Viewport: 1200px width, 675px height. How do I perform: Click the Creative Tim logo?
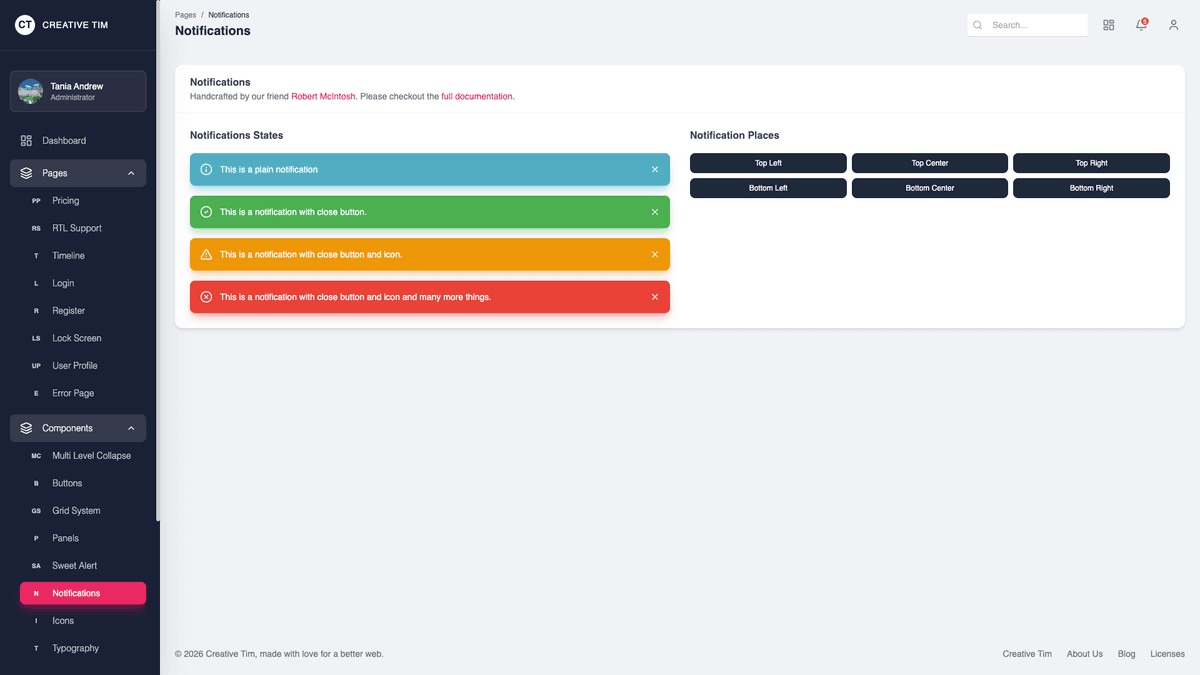click(x=25, y=24)
